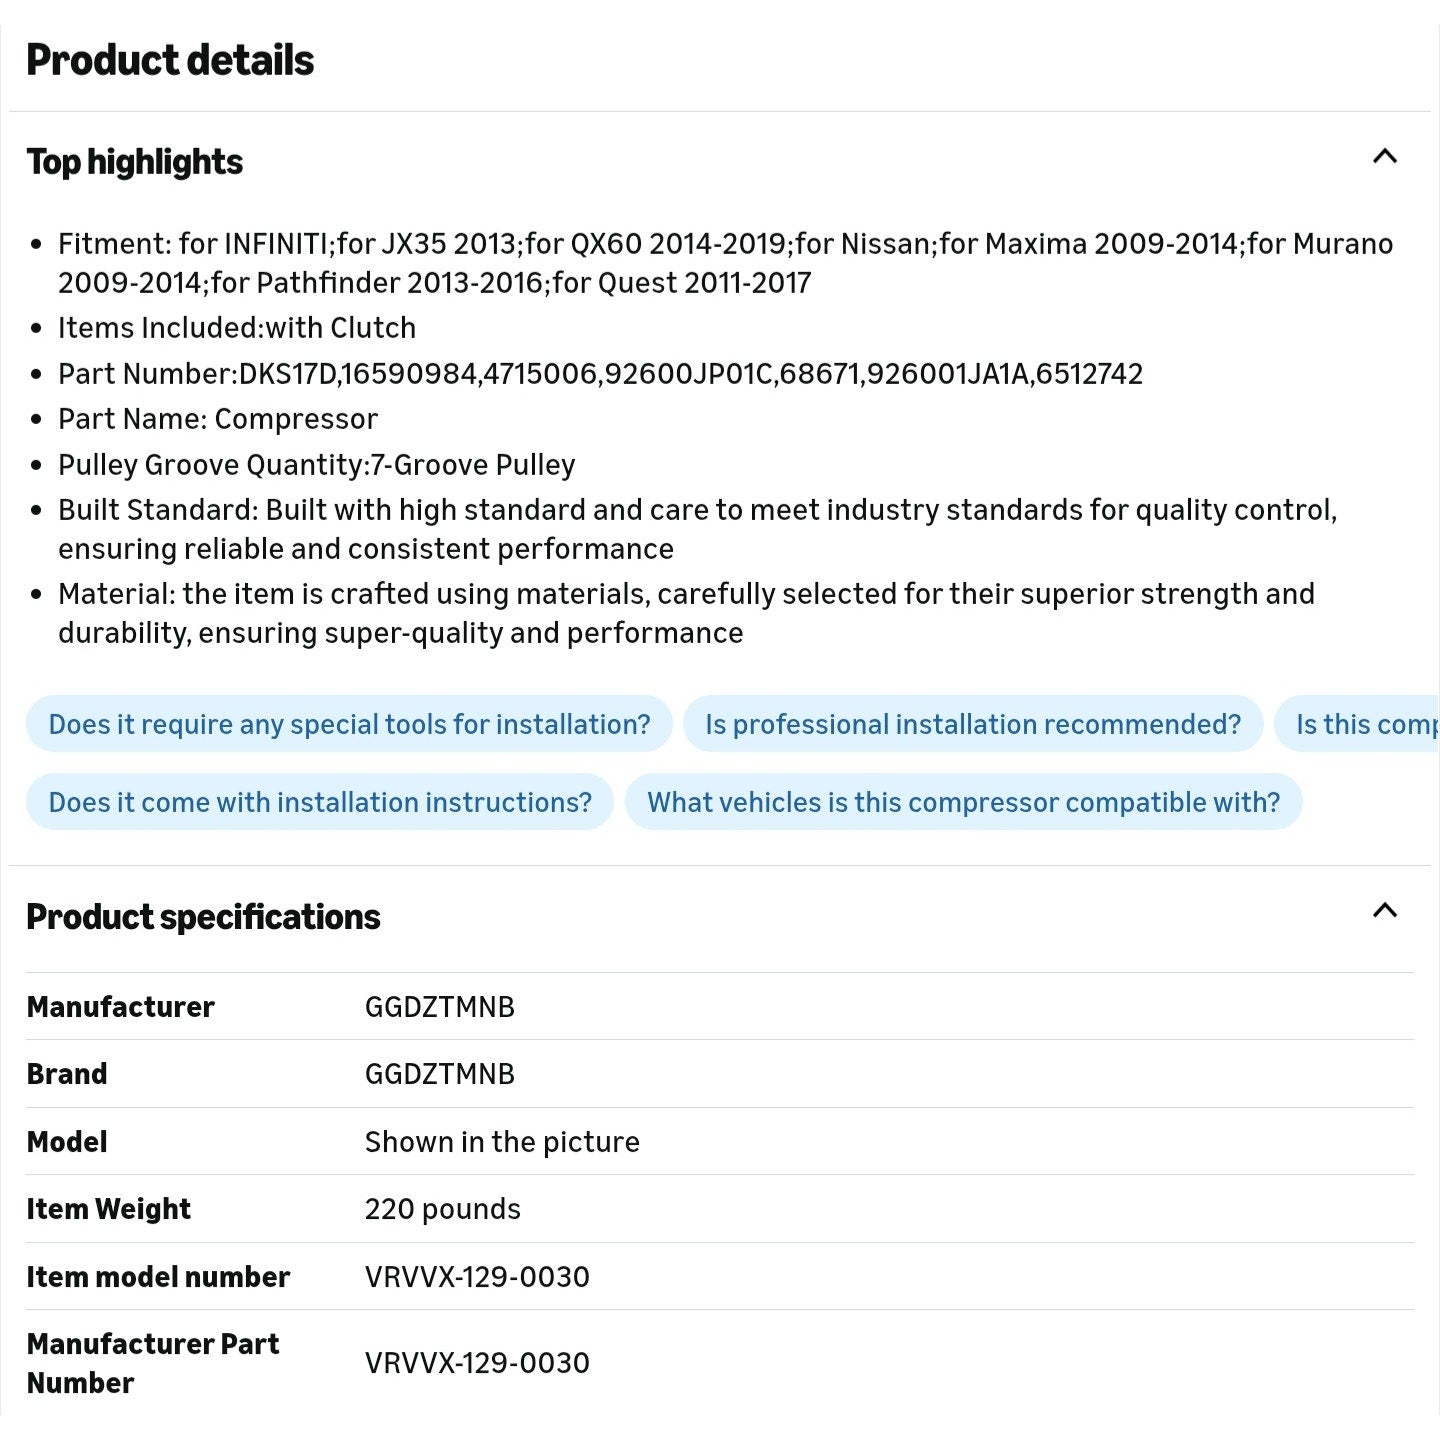Click the Manufacturer value GGDZTMNB

pos(439,1007)
